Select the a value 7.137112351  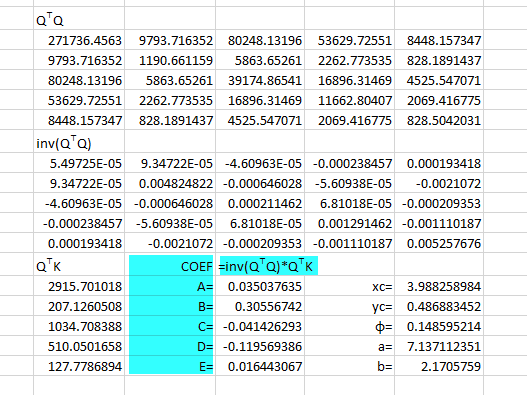439,346
